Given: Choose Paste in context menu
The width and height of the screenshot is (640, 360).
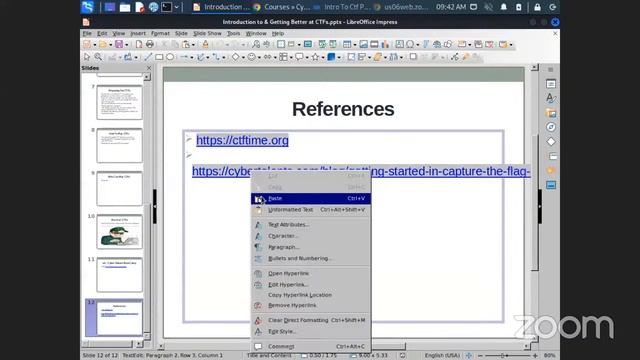Looking at the screenshot, I should coord(311,198).
